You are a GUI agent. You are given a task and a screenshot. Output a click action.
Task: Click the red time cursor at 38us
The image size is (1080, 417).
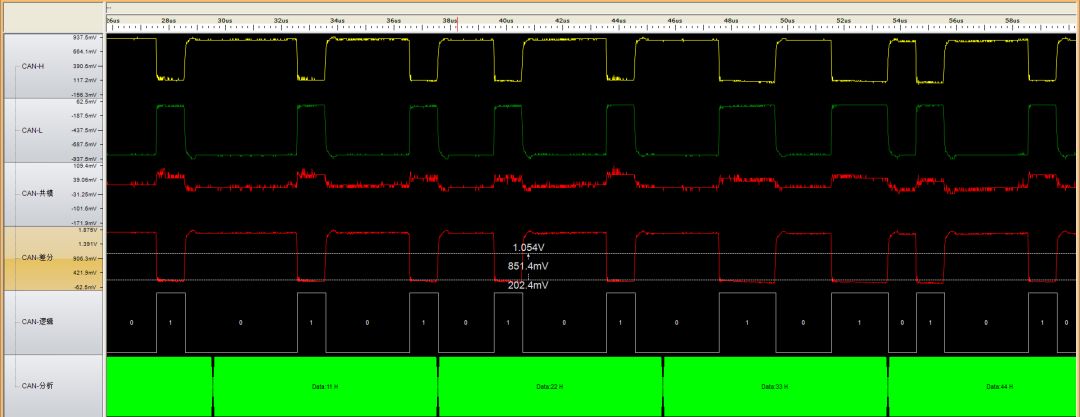point(457,24)
